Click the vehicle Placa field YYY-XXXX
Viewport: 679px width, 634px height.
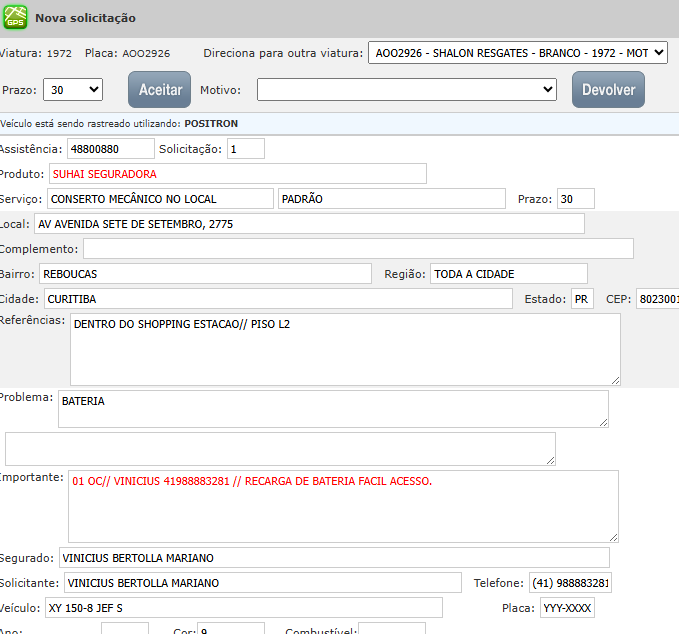click(567, 608)
